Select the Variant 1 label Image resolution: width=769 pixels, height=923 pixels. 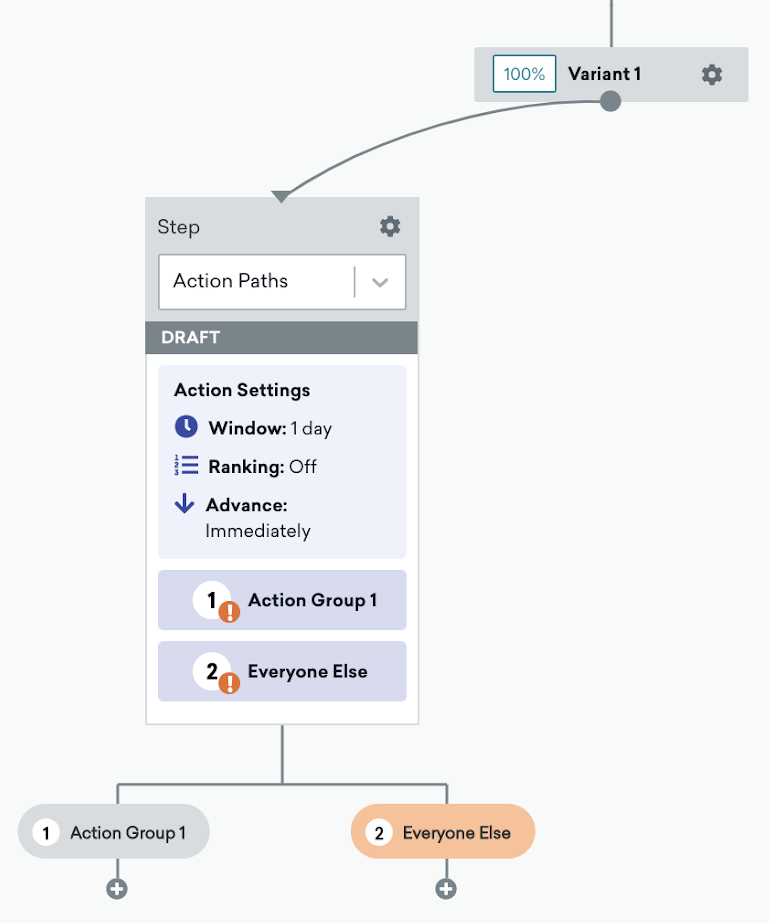coord(604,74)
